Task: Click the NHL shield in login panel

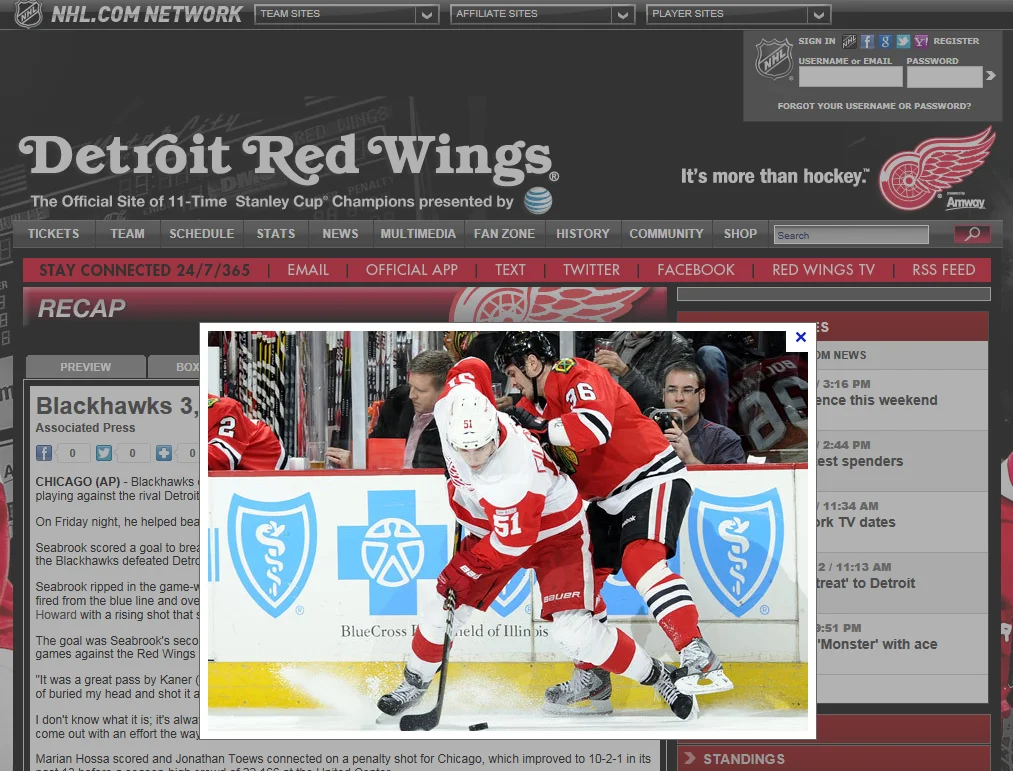Action: tap(773, 59)
